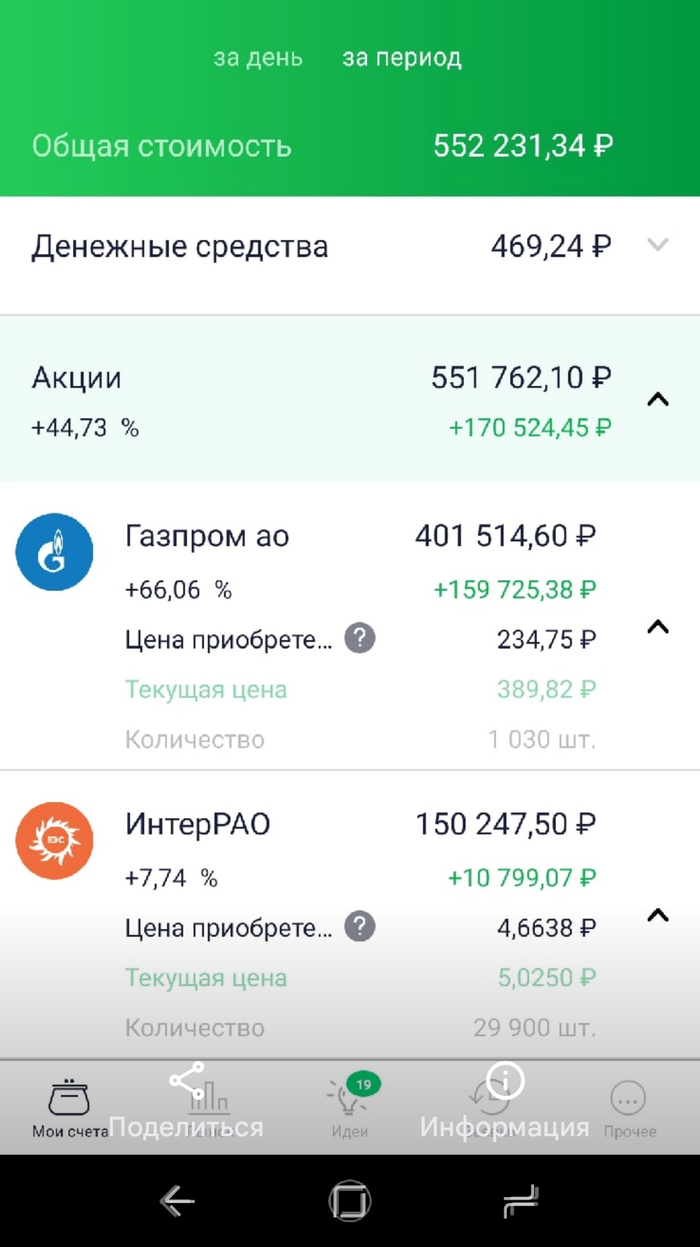Tap the Газпром ао stock name
700x1247 pixels.
click(x=207, y=537)
